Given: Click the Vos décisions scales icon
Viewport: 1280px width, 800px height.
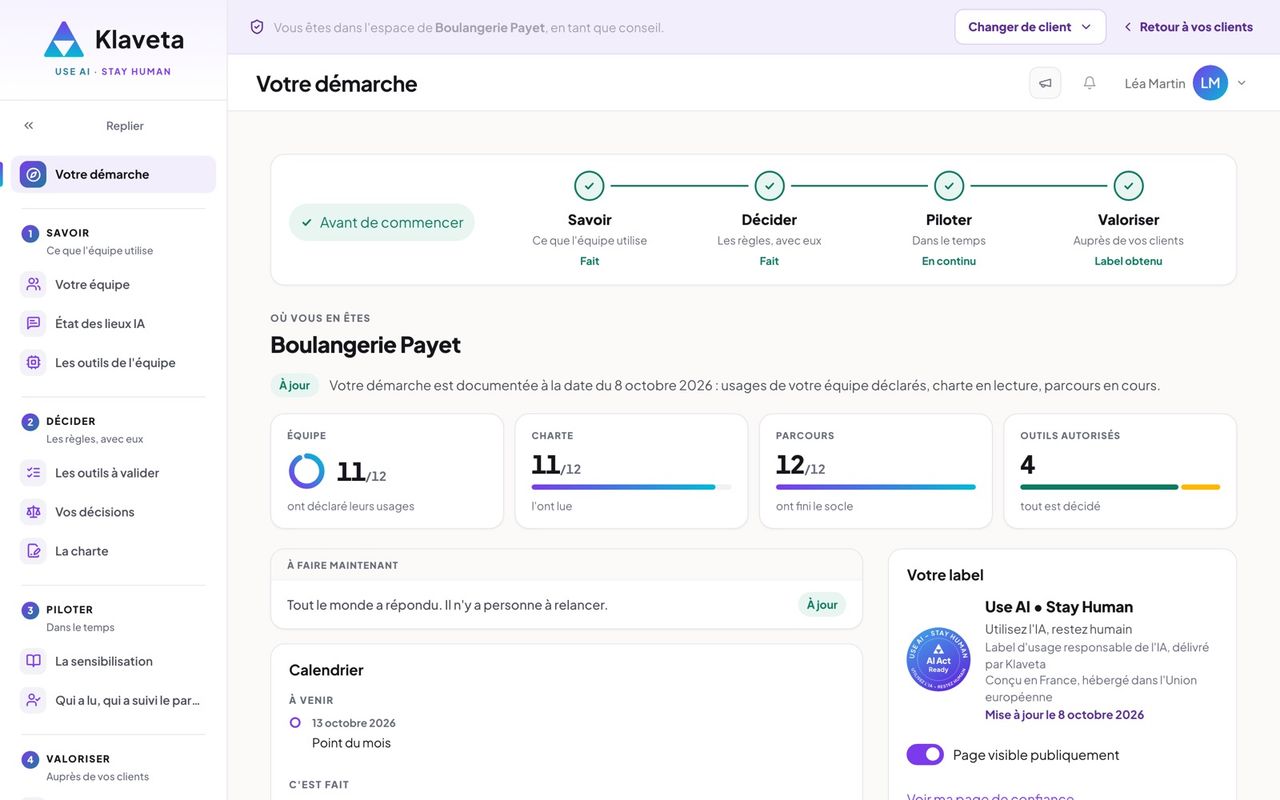Looking at the screenshot, I should pos(33,511).
